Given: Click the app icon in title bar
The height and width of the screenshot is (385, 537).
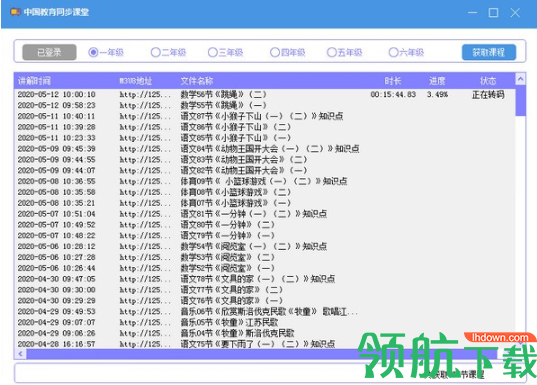Looking at the screenshot, I should (15, 12).
